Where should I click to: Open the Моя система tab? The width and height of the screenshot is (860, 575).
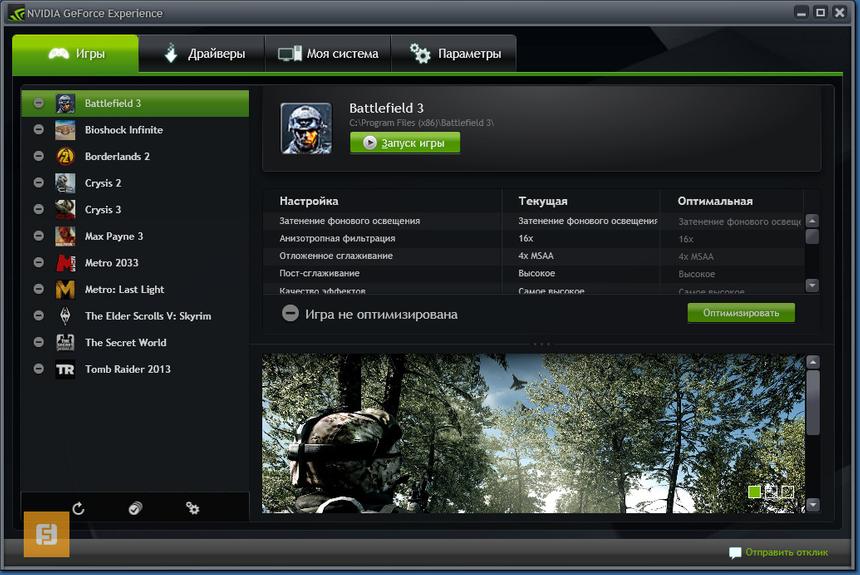point(328,54)
